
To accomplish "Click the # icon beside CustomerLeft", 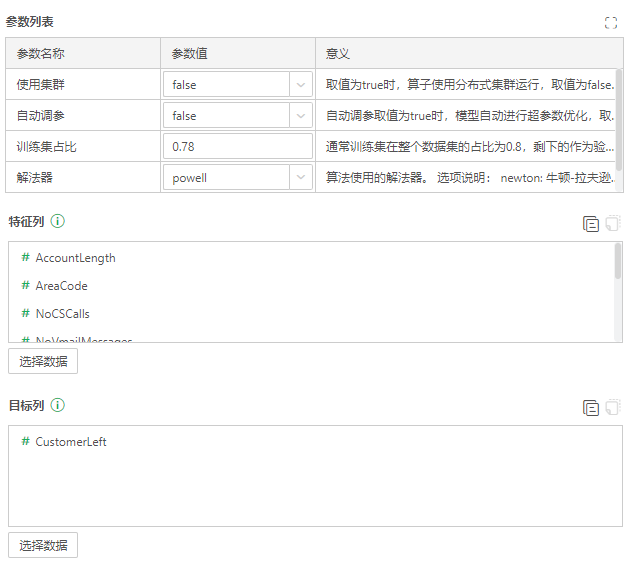I will 25,441.
